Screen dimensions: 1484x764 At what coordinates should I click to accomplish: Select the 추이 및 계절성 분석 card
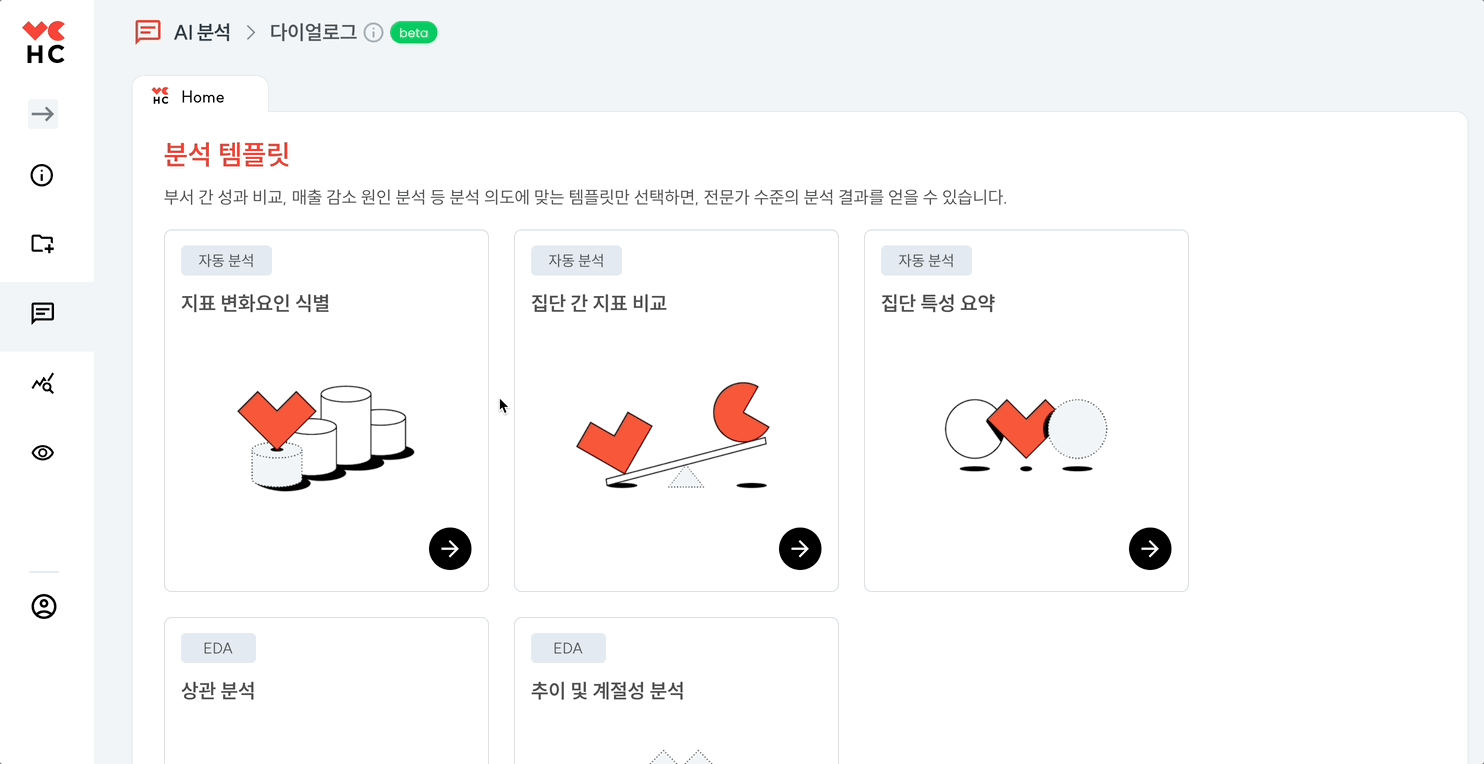[x=676, y=690]
